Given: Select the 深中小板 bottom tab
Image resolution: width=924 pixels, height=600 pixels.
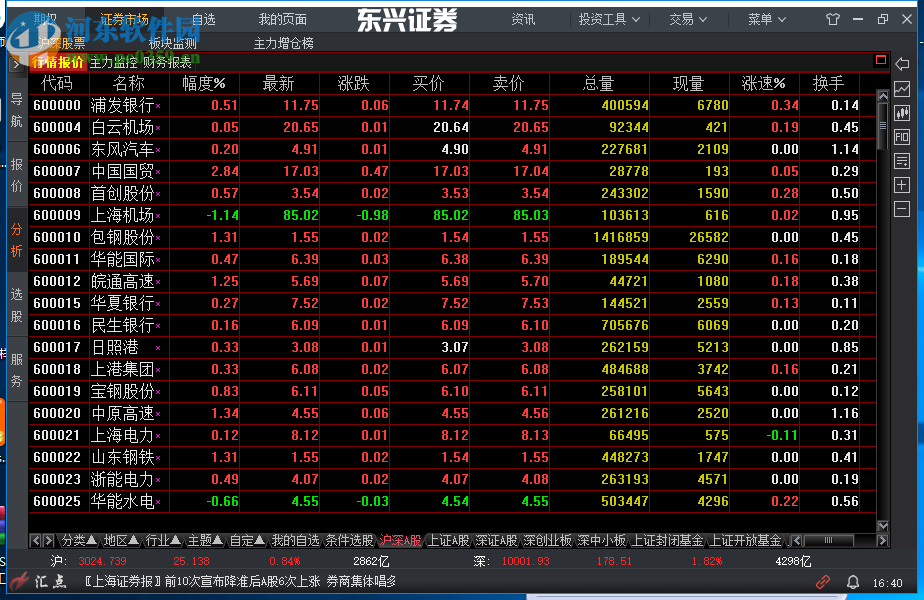Looking at the screenshot, I should coord(601,540).
